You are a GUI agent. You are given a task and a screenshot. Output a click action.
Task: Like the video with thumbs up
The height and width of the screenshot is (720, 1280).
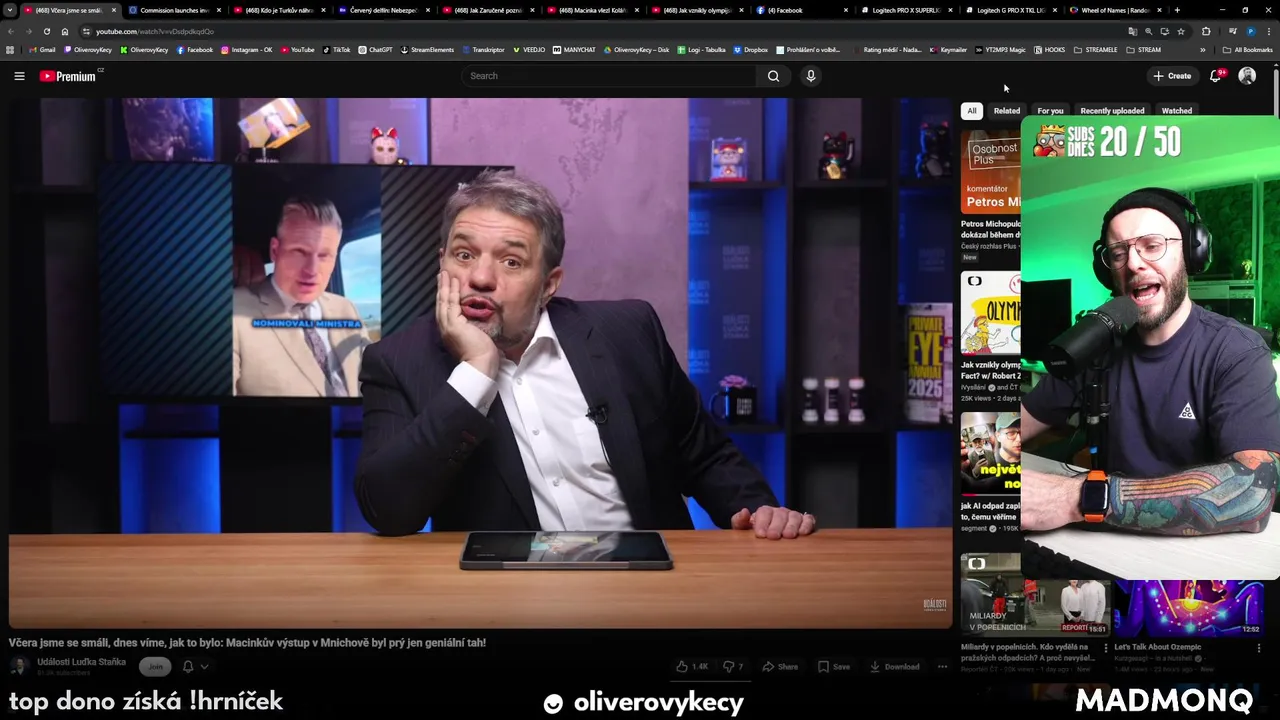692,667
